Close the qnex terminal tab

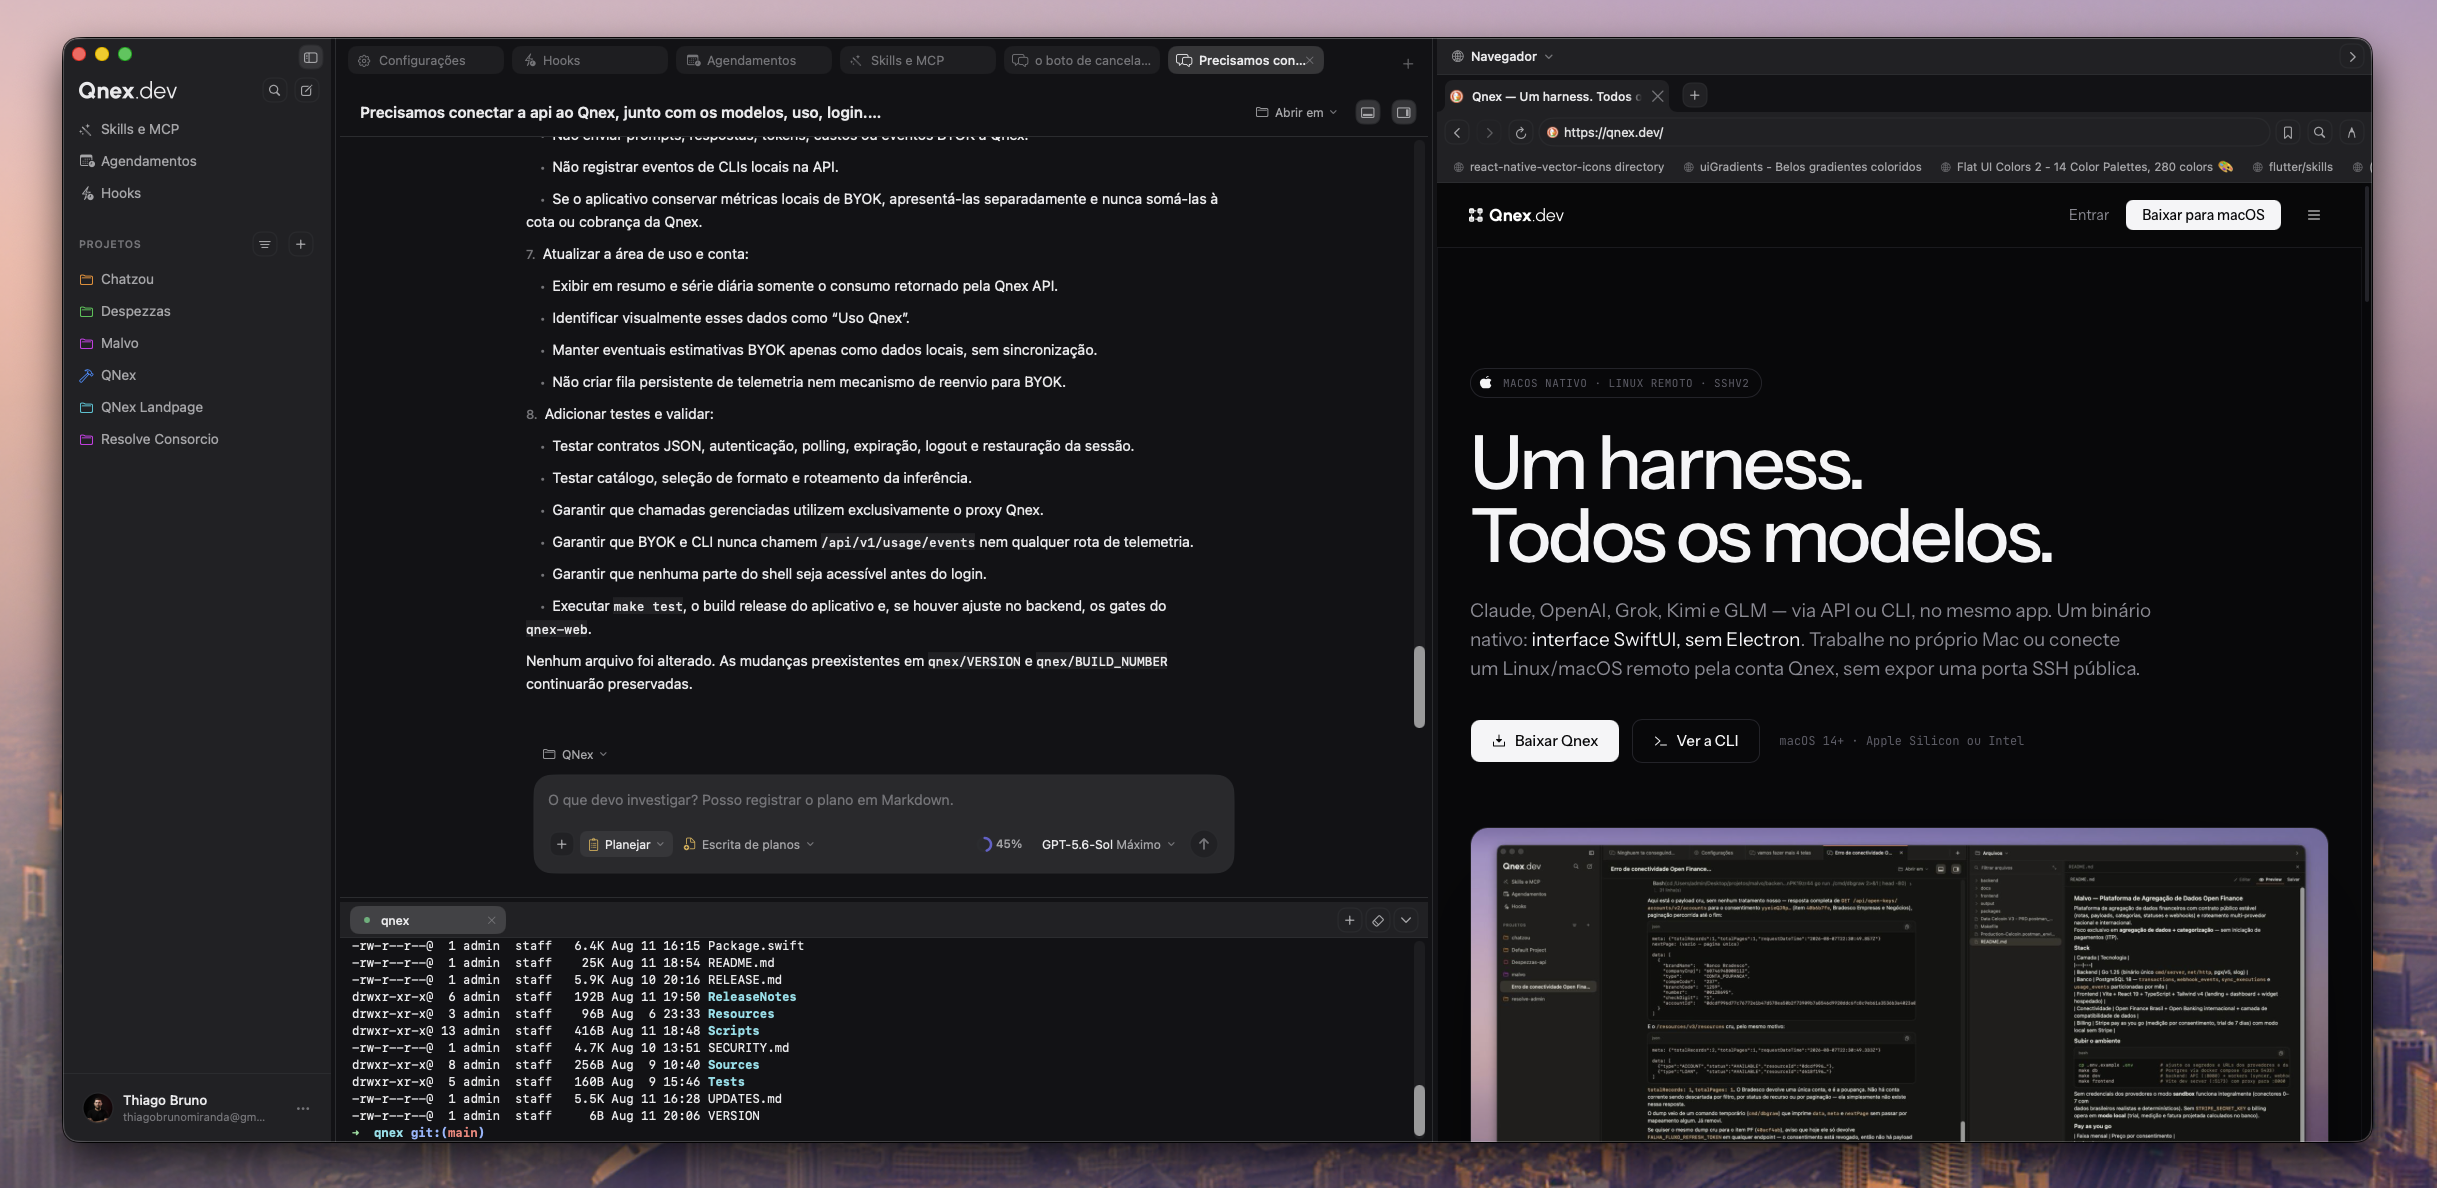click(x=491, y=920)
